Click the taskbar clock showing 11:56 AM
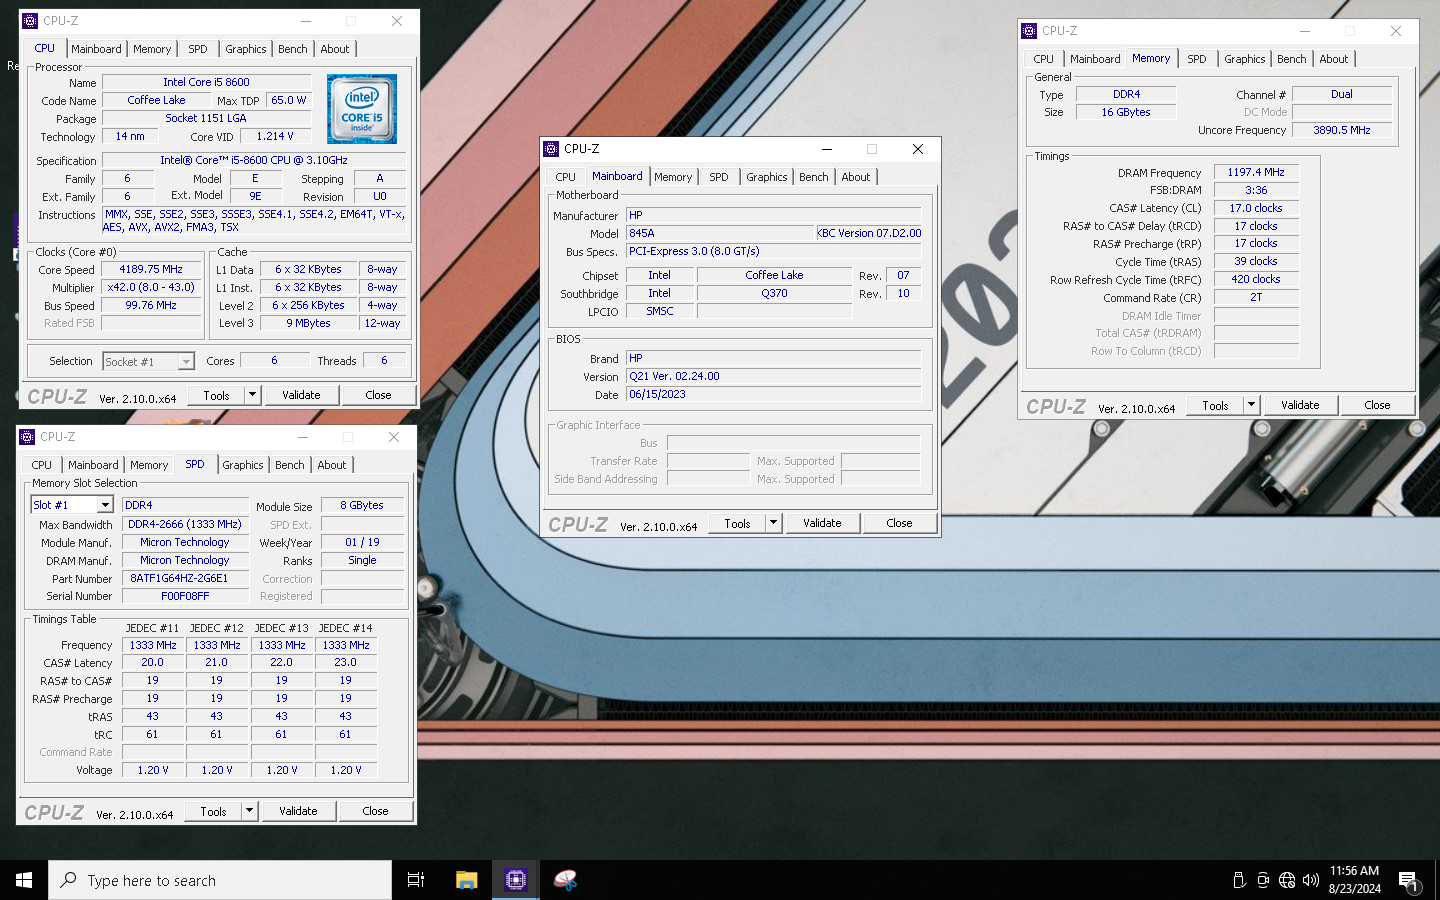This screenshot has width=1440, height=900. tap(1354, 880)
